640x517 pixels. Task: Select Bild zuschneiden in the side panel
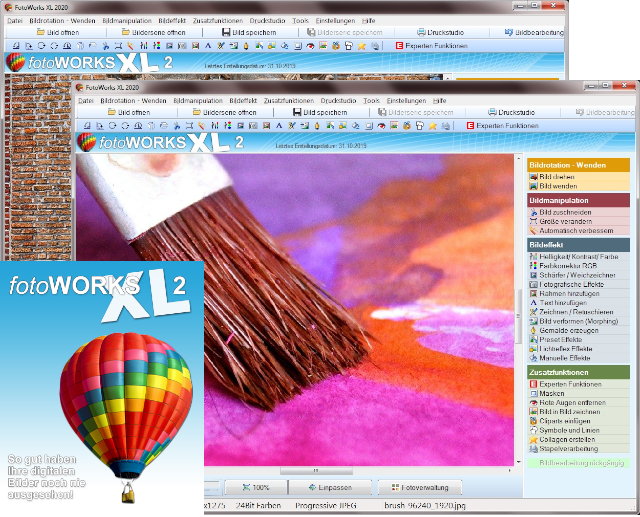(578, 212)
